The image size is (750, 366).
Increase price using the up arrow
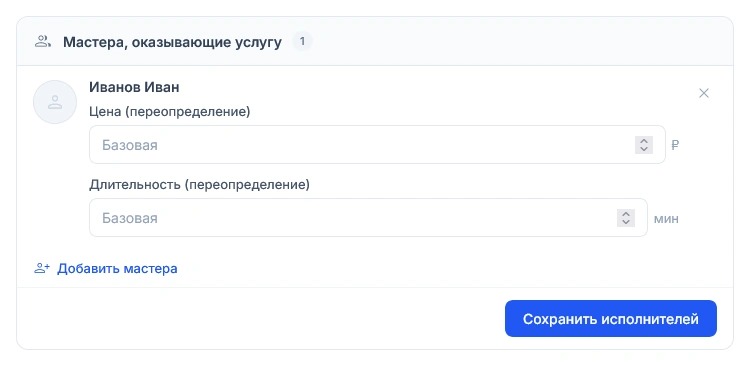(644, 141)
